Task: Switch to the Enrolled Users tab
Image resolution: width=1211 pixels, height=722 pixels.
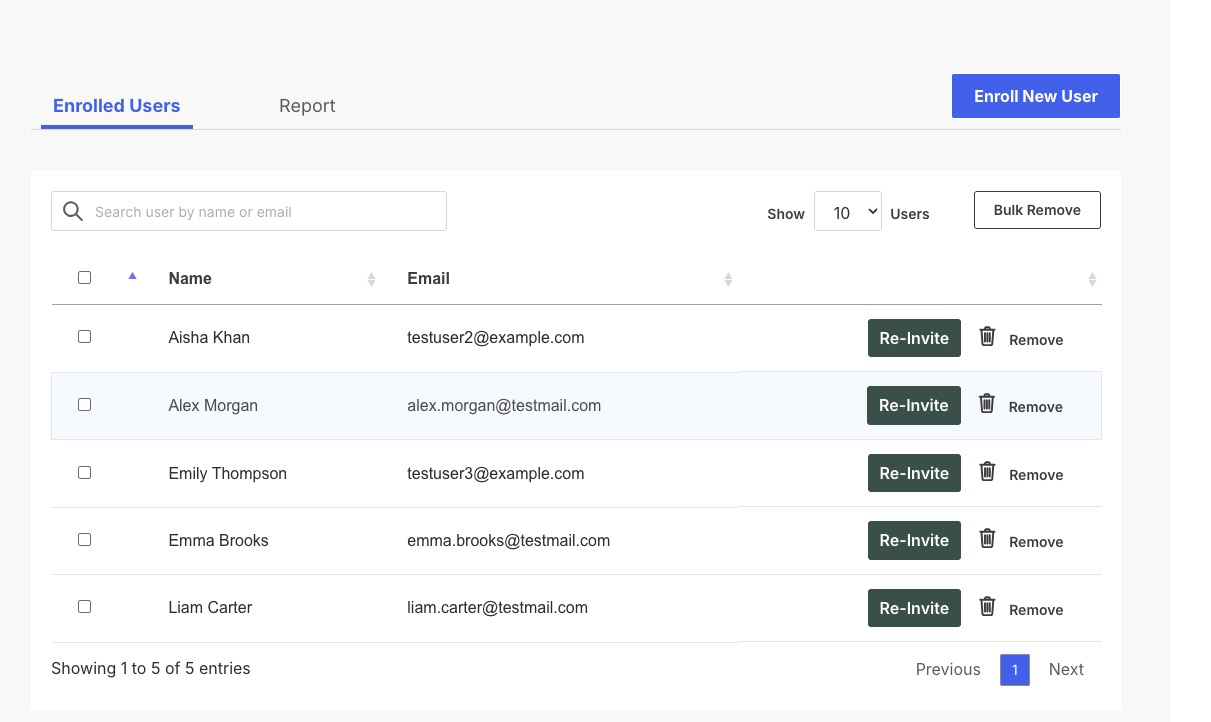Action: (x=117, y=106)
